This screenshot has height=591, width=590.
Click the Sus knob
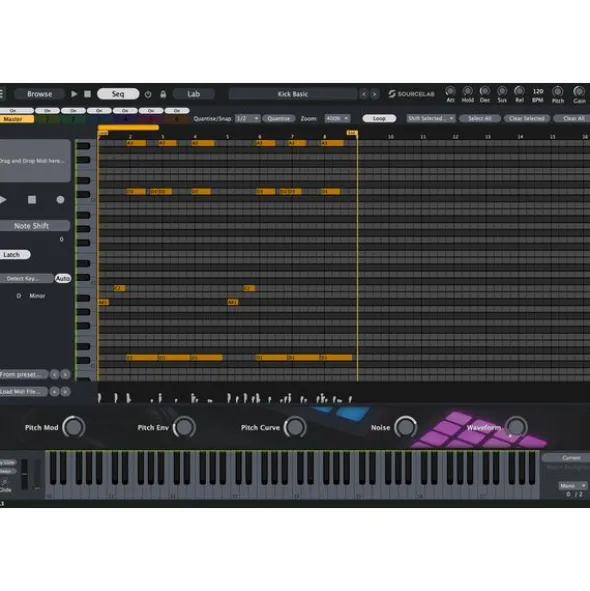coord(502,91)
